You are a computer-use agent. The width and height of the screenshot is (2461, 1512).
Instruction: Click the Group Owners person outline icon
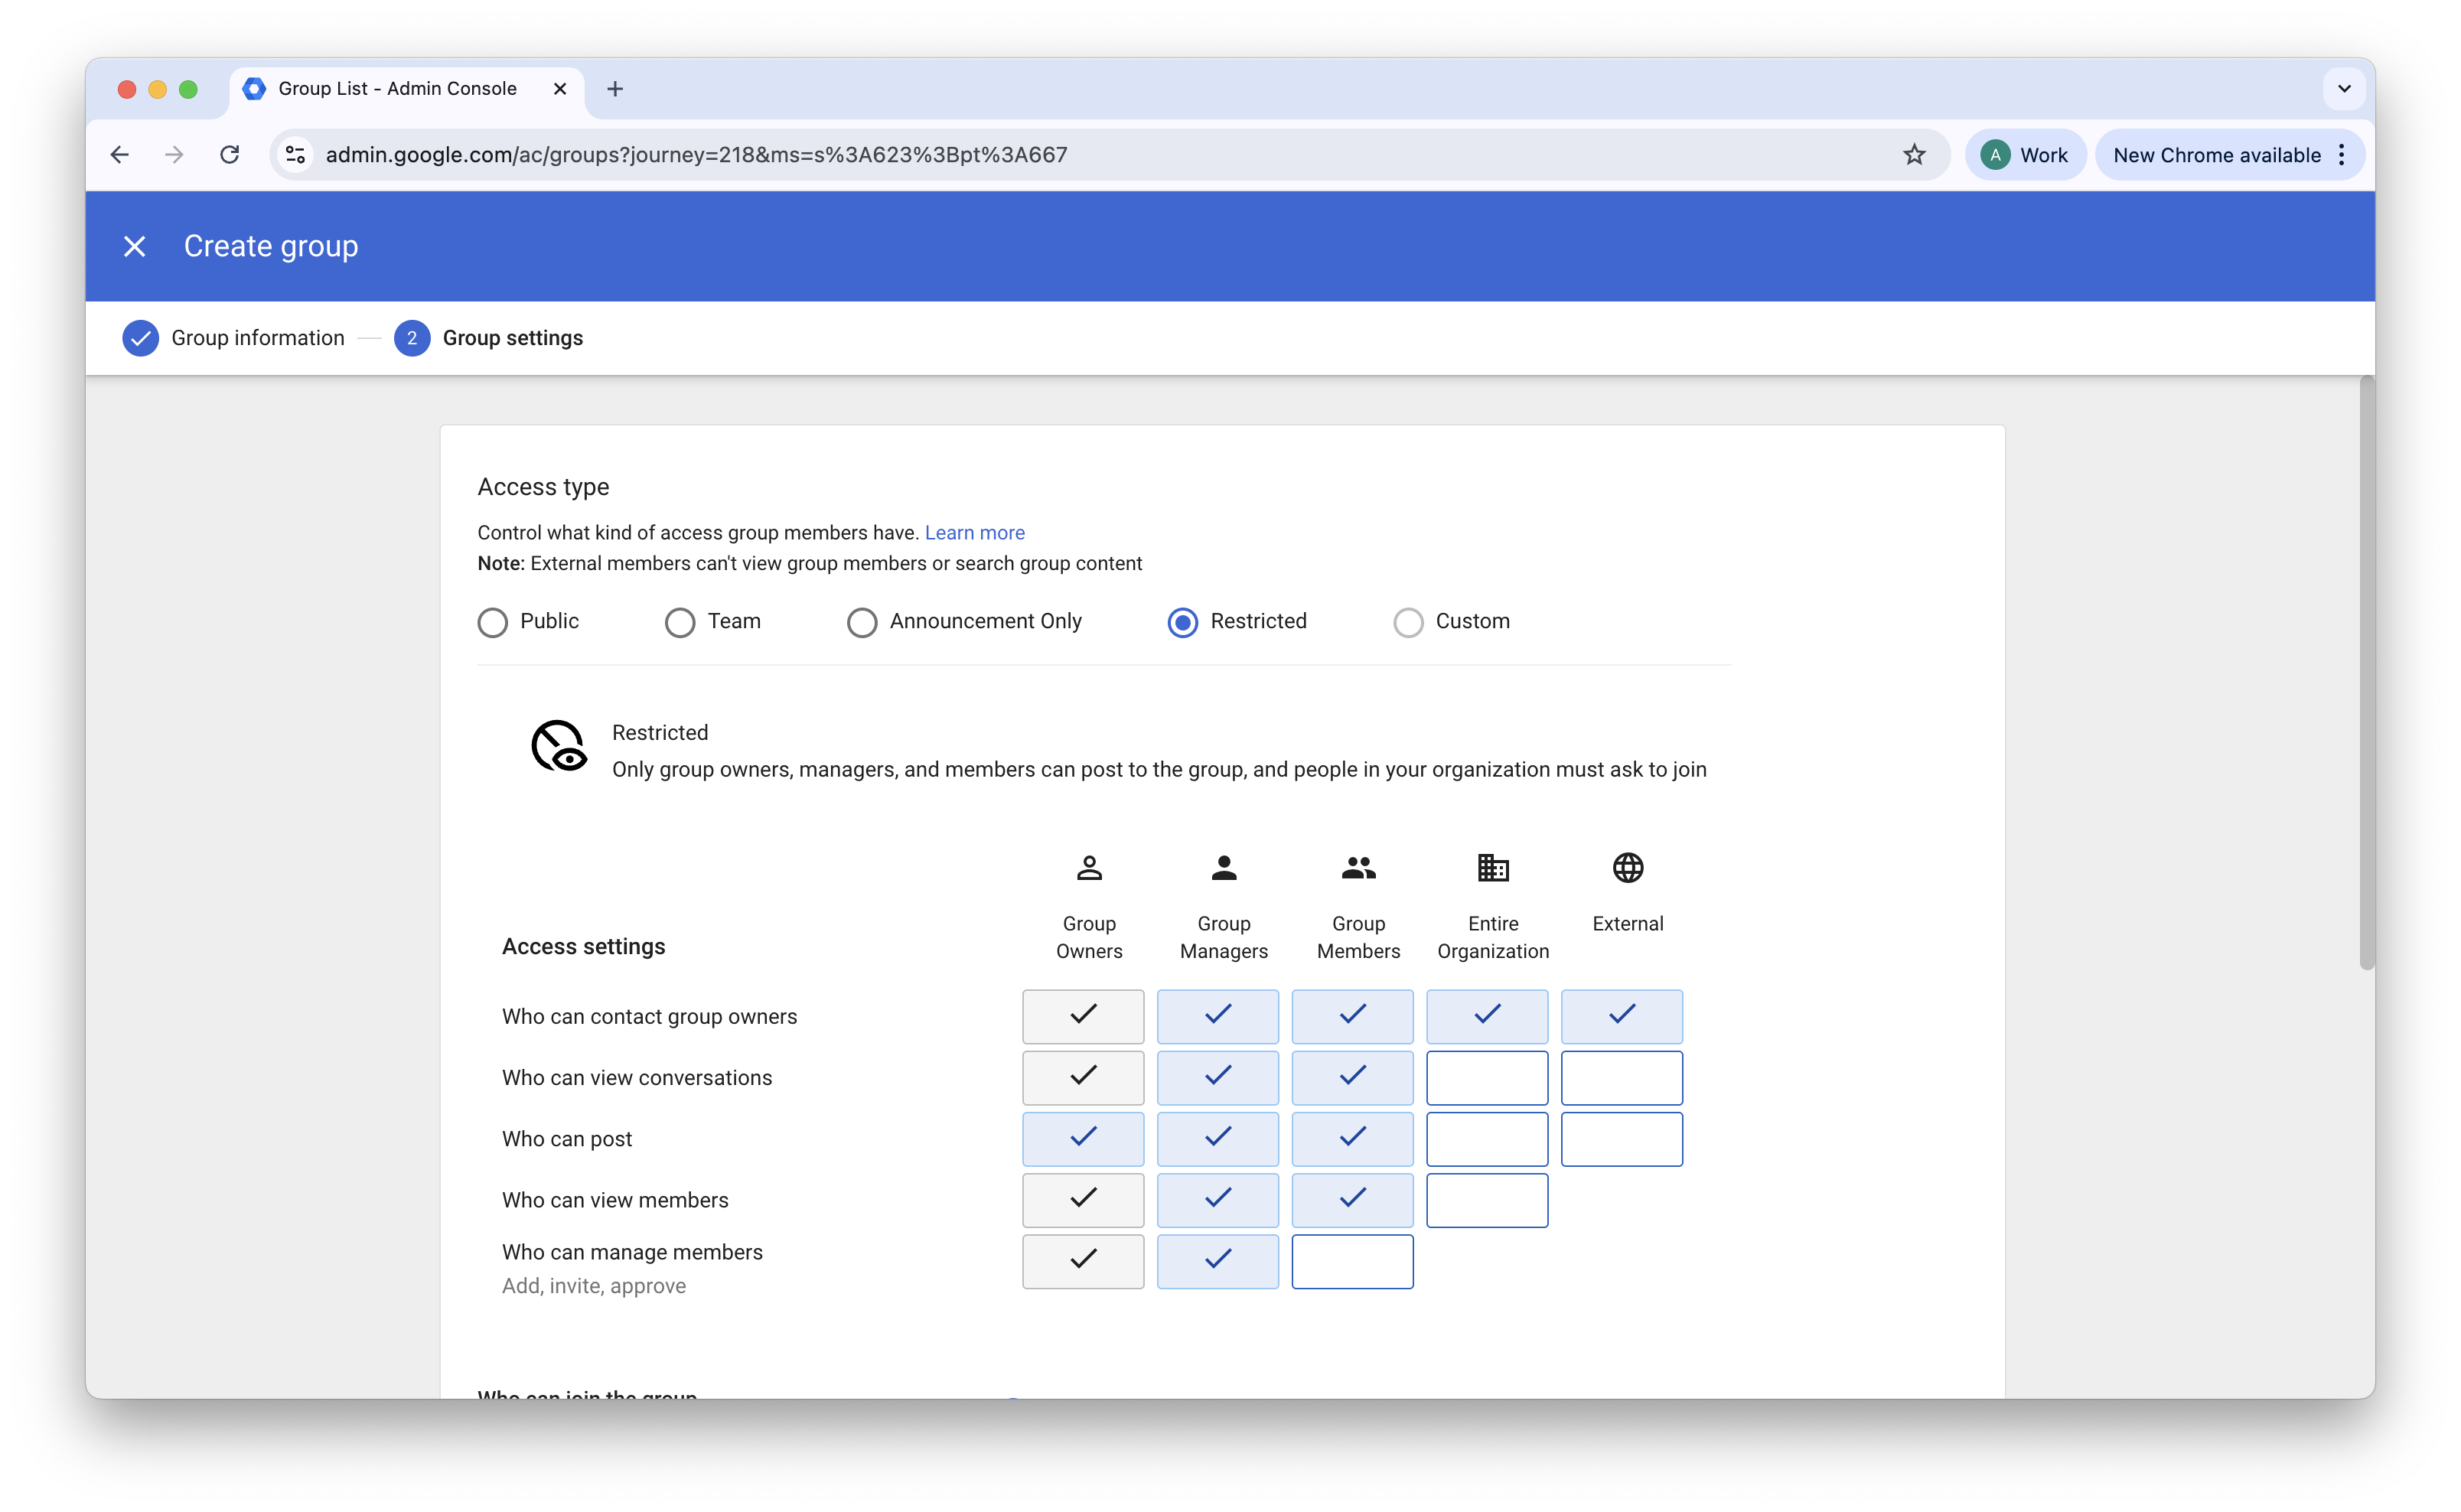pos(1089,867)
